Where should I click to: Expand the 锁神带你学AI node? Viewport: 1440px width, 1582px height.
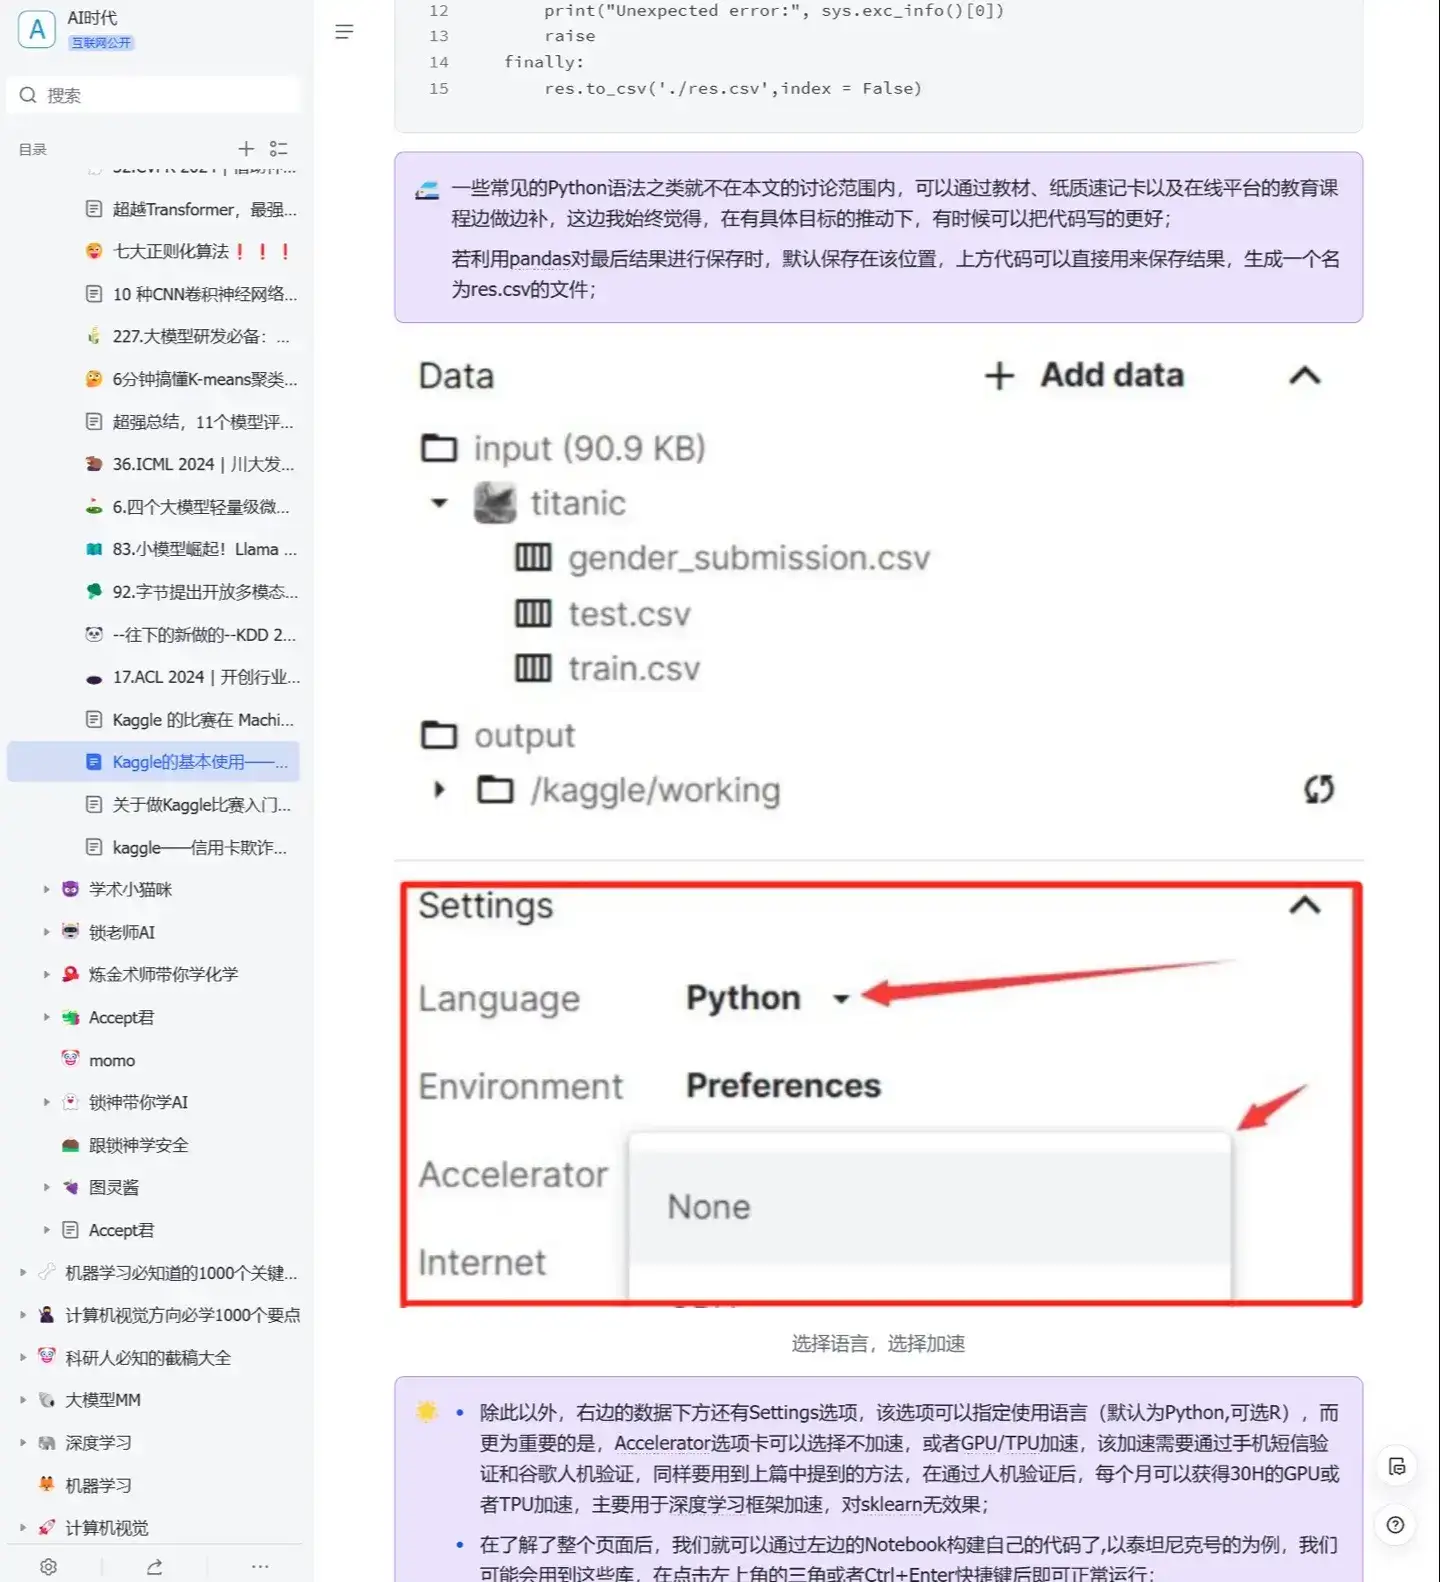[x=46, y=1102]
